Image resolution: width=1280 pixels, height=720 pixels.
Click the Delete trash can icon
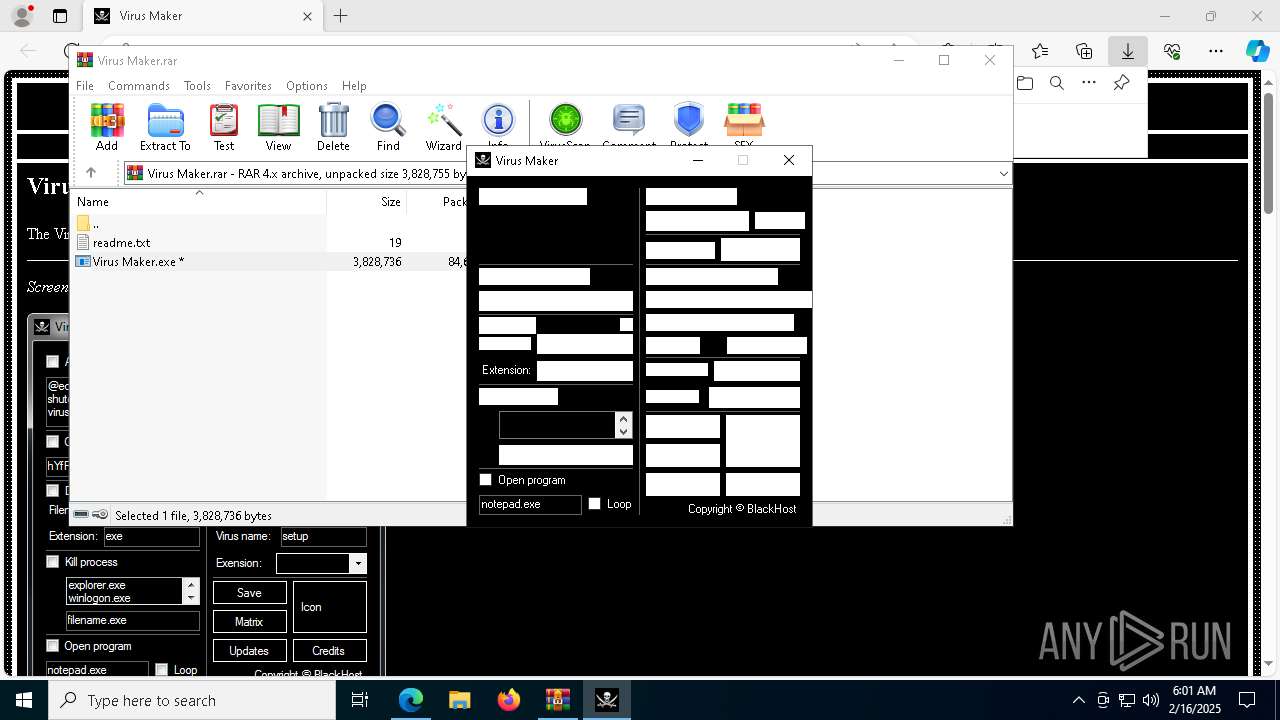point(333,127)
